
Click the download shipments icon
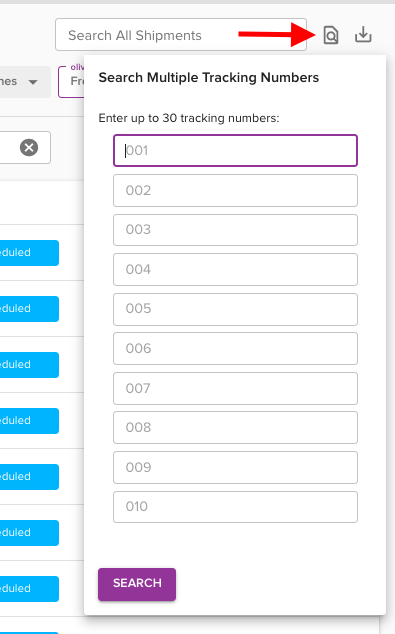click(x=363, y=35)
